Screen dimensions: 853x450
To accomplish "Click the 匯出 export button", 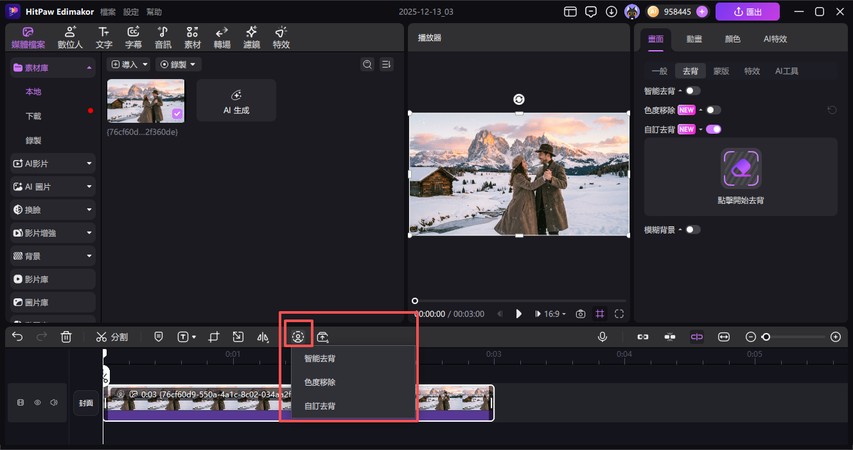I will [x=747, y=12].
